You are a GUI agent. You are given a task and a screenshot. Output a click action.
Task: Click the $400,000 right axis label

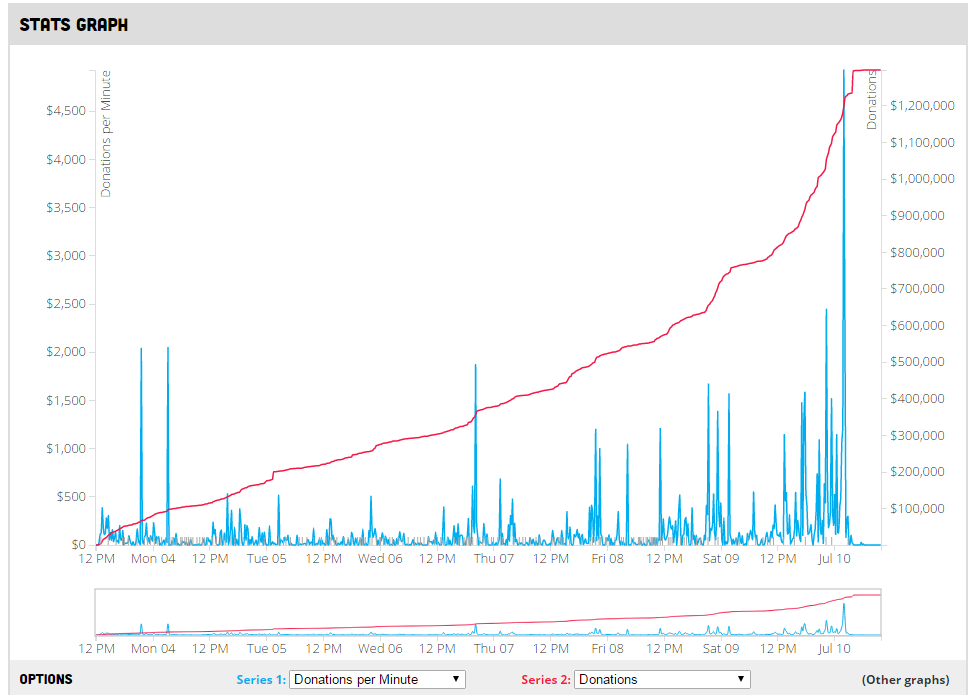click(x=917, y=399)
